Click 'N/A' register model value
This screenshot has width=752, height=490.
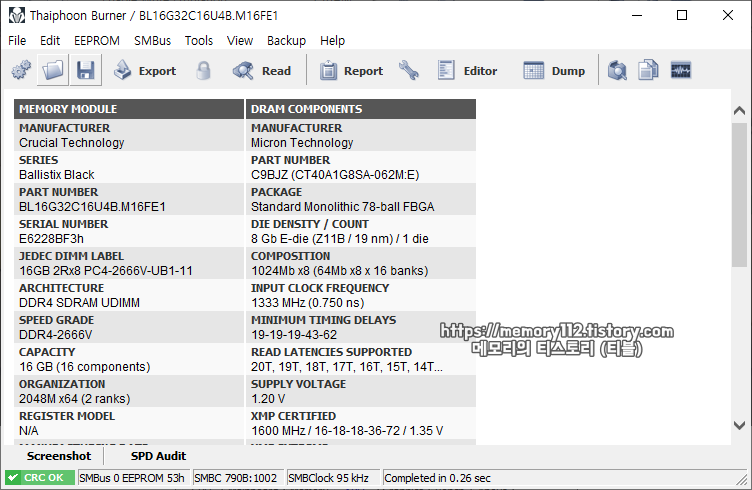pos(29,431)
